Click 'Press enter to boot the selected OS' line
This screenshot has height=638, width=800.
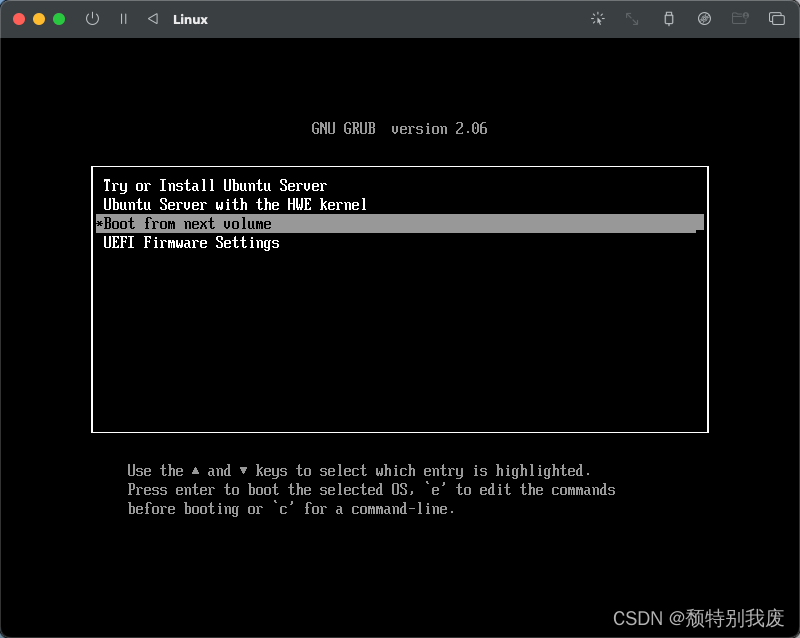click(x=371, y=489)
